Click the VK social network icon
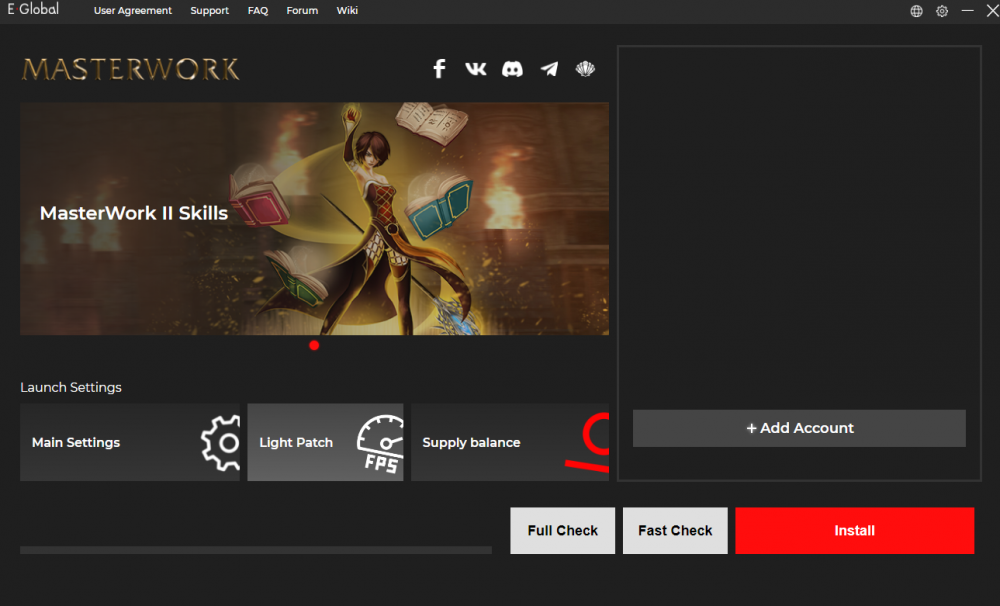This screenshot has height=606, width=1000. pos(476,68)
